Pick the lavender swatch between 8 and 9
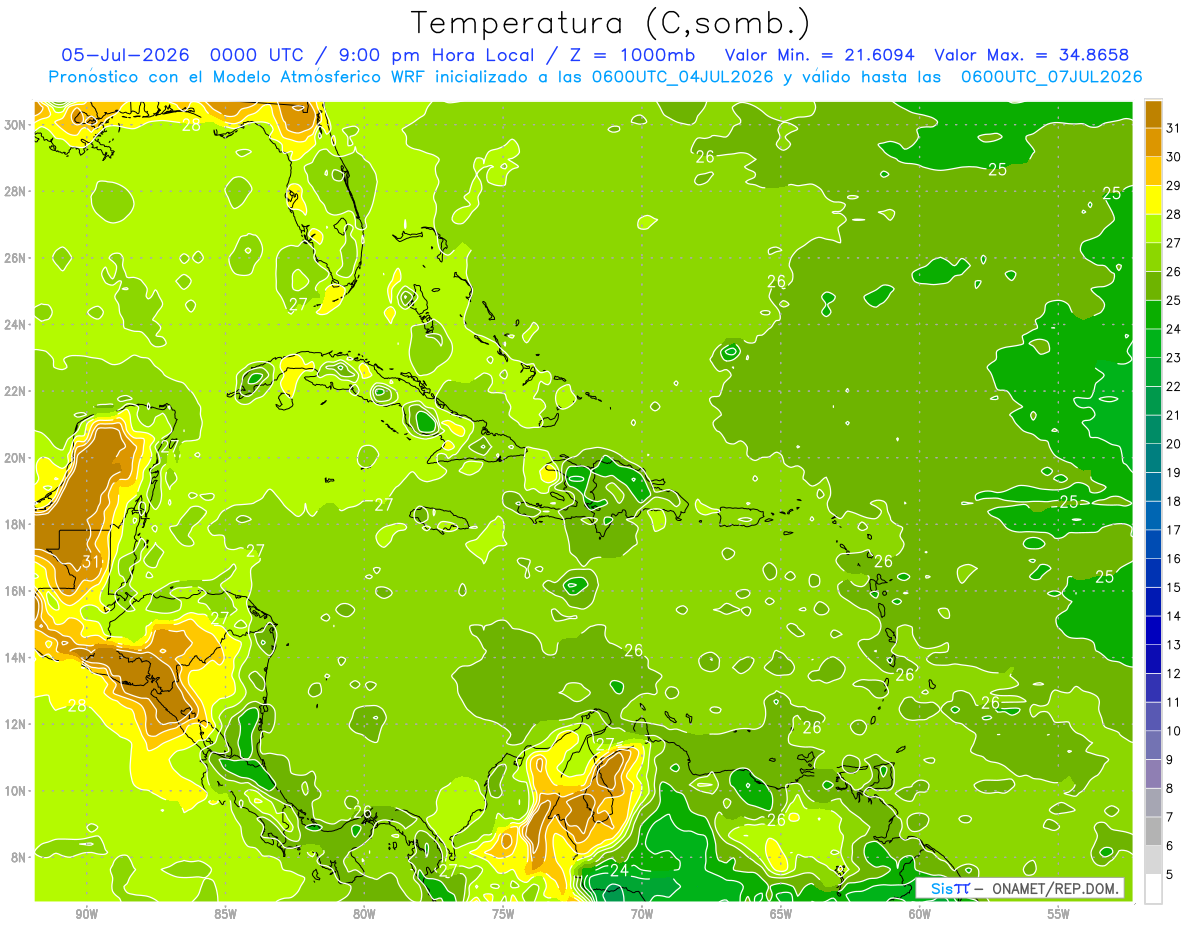This screenshot has height=927, width=1200. pyautogui.click(x=1153, y=774)
